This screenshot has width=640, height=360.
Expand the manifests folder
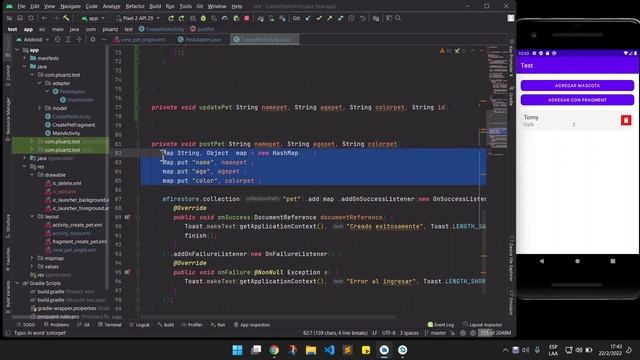pos(24,58)
